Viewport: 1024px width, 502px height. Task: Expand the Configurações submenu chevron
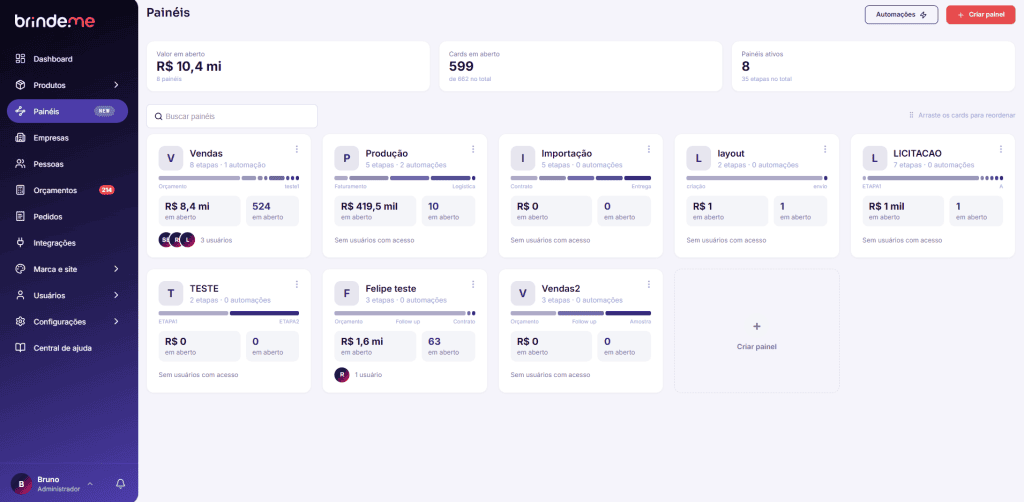pos(116,322)
